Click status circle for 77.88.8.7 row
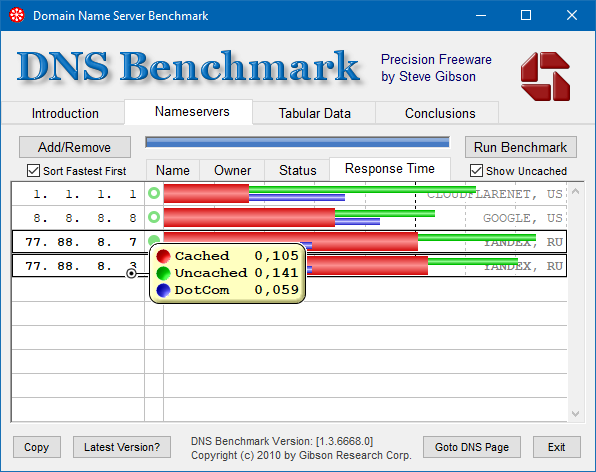This screenshot has height=472, width=596. click(154, 239)
